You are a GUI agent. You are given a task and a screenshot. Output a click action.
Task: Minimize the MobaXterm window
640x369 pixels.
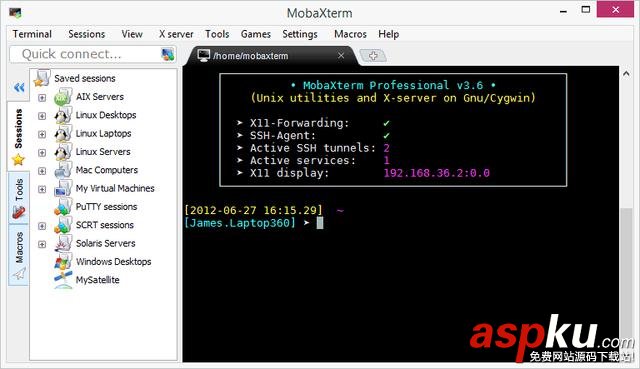(564, 11)
